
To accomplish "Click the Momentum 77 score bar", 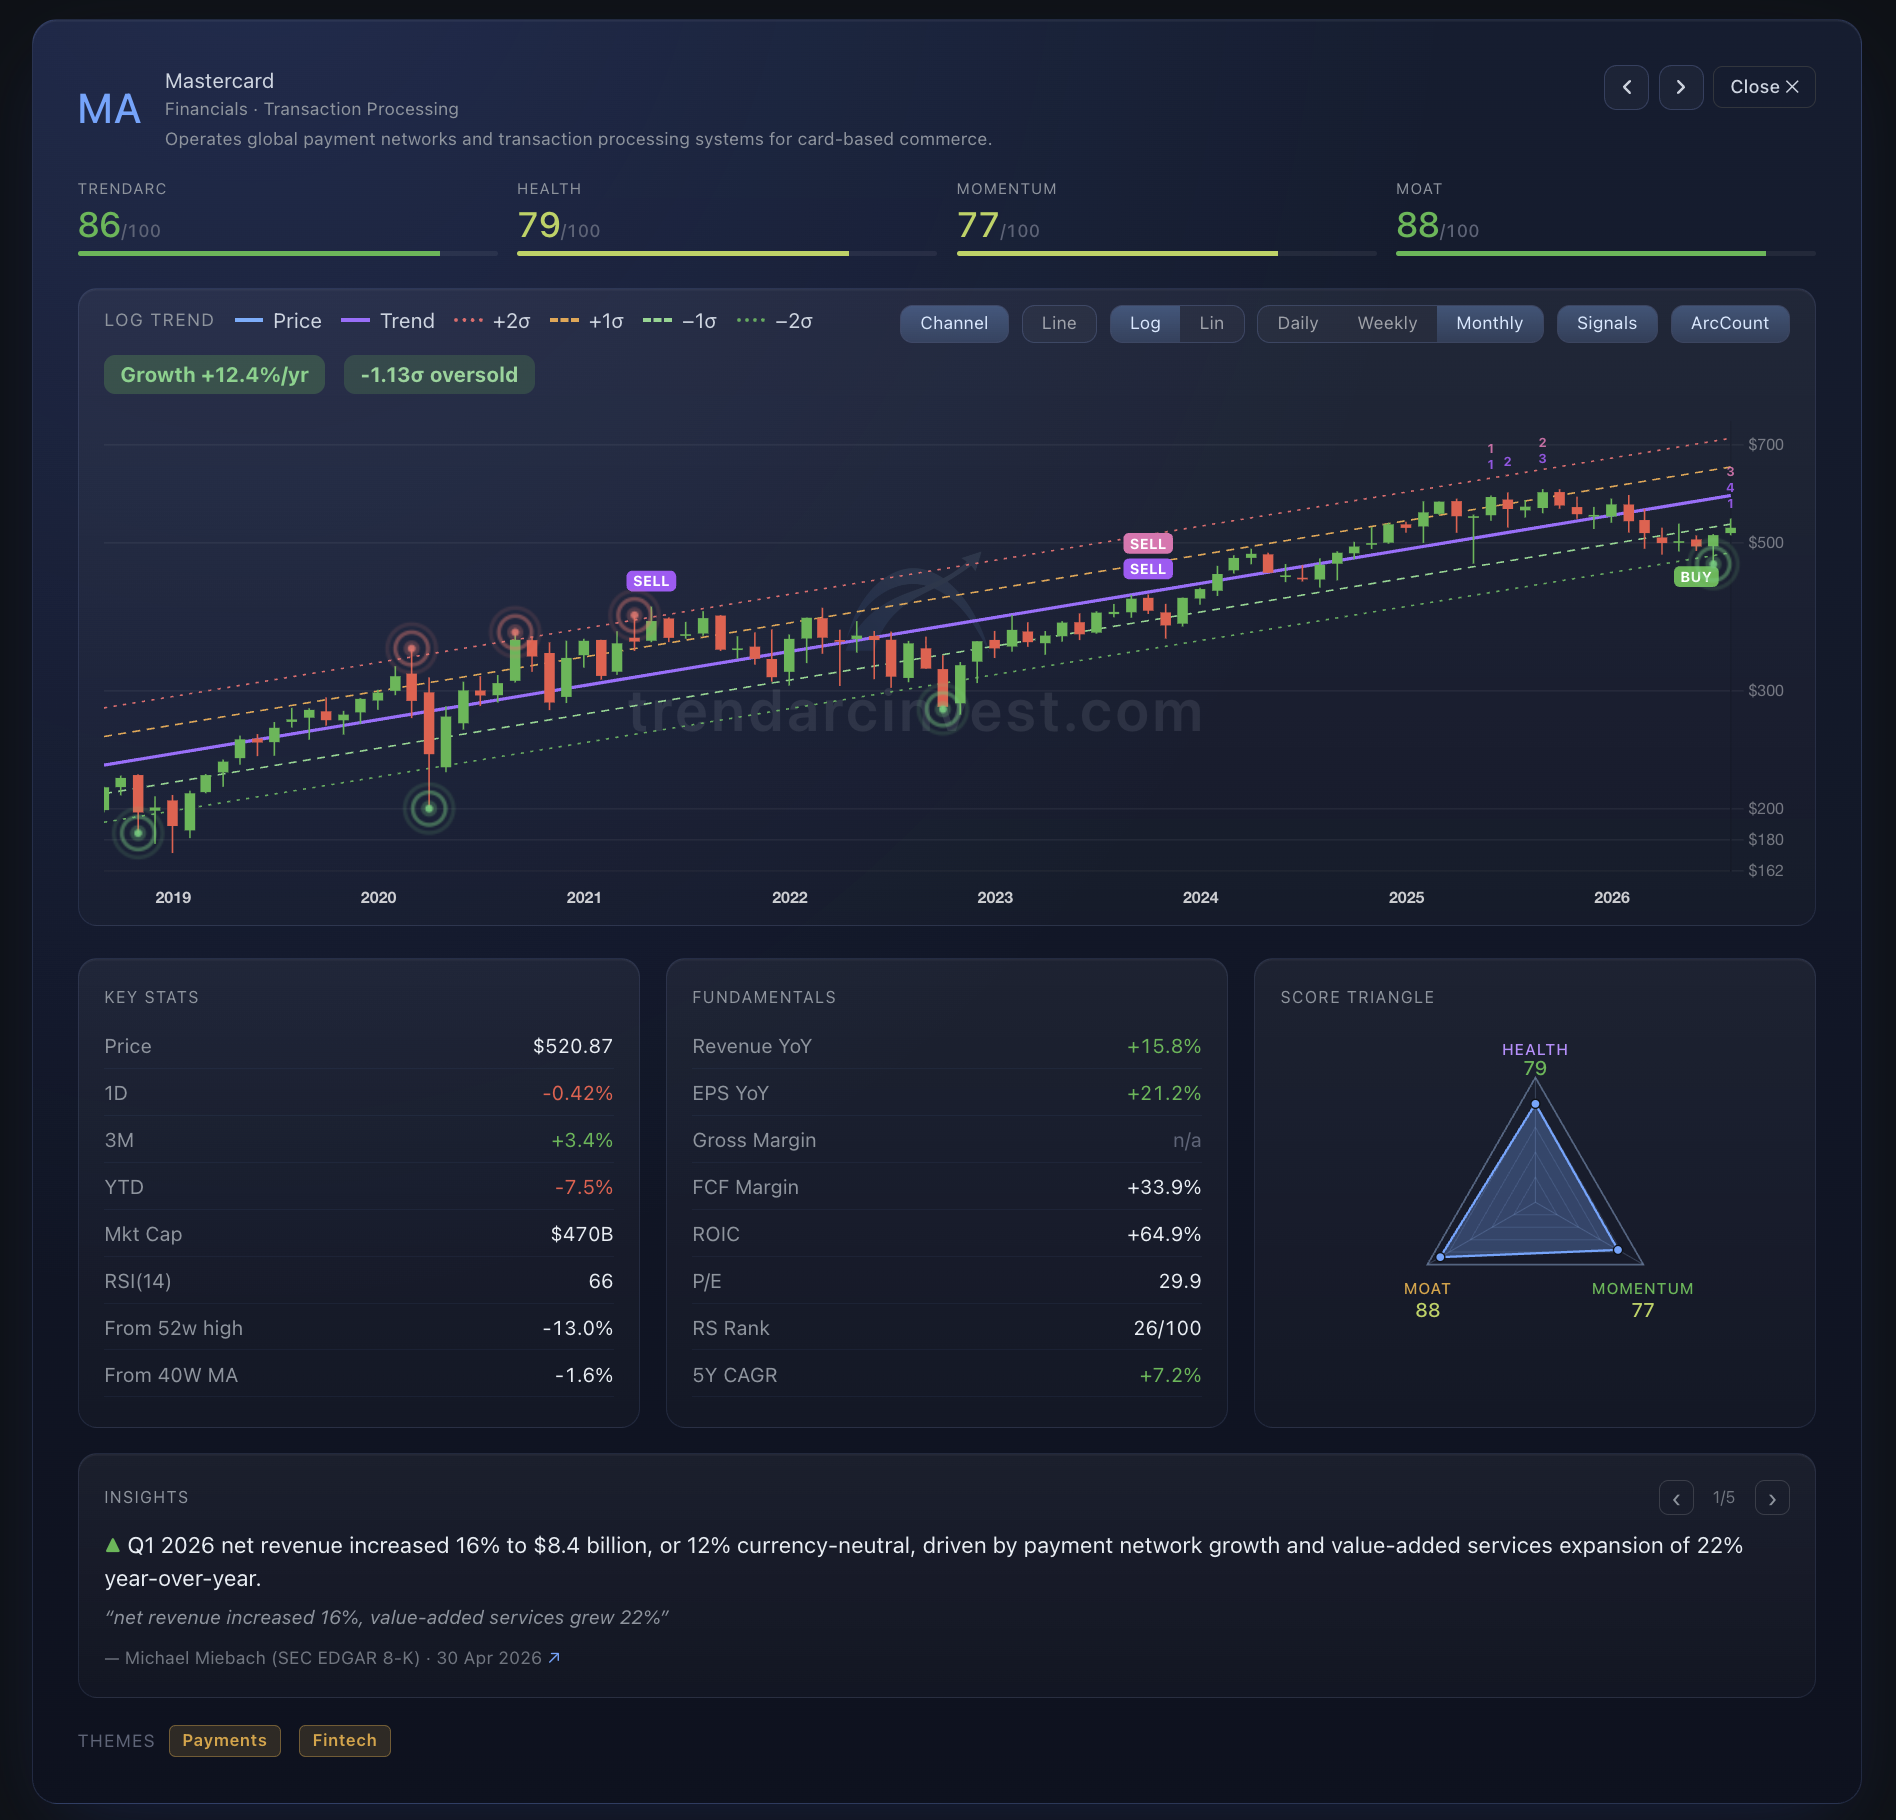I will click(1167, 254).
